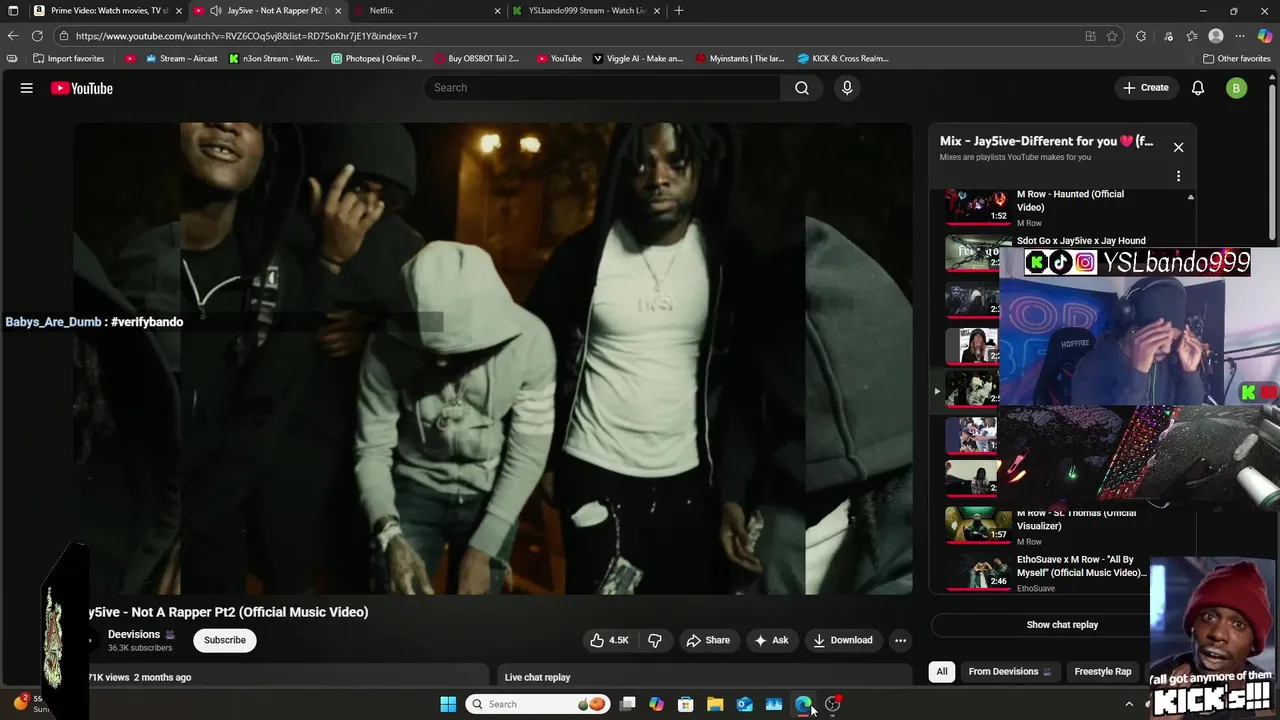Show hidden system tray icons chevron
The image size is (1280, 720).
coord(1129,704)
